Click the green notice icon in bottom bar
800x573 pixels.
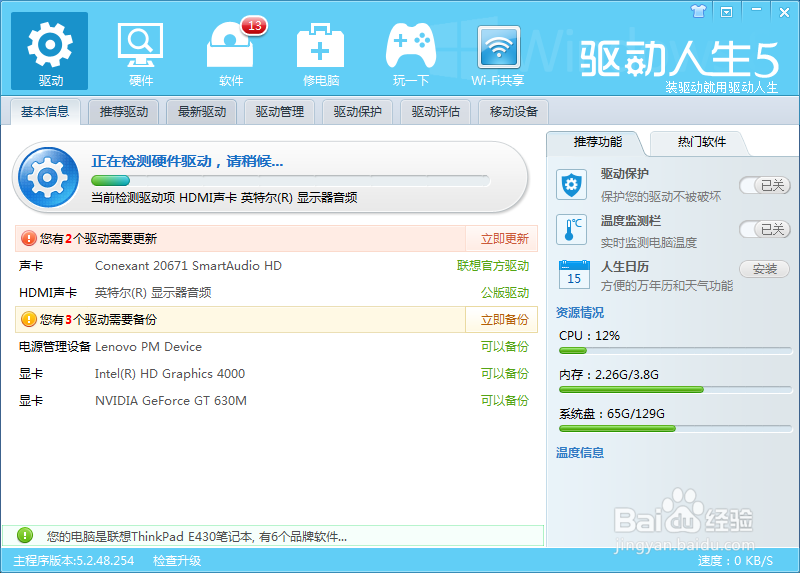[24, 535]
